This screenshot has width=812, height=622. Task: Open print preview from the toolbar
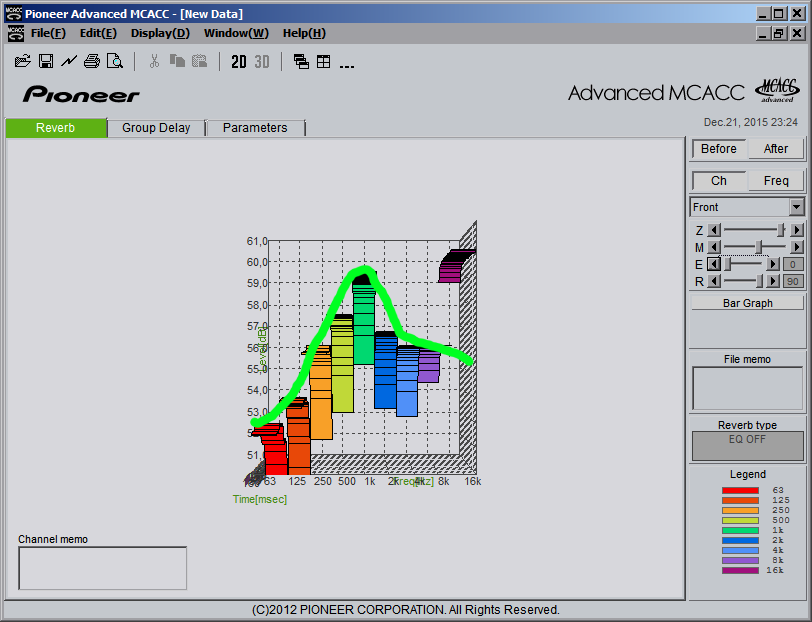pos(114,61)
